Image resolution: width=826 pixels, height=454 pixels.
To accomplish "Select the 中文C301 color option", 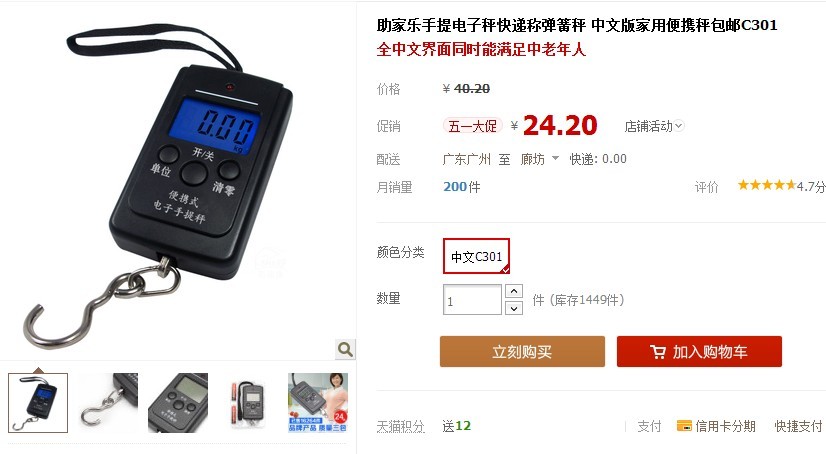I will click(x=476, y=256).
